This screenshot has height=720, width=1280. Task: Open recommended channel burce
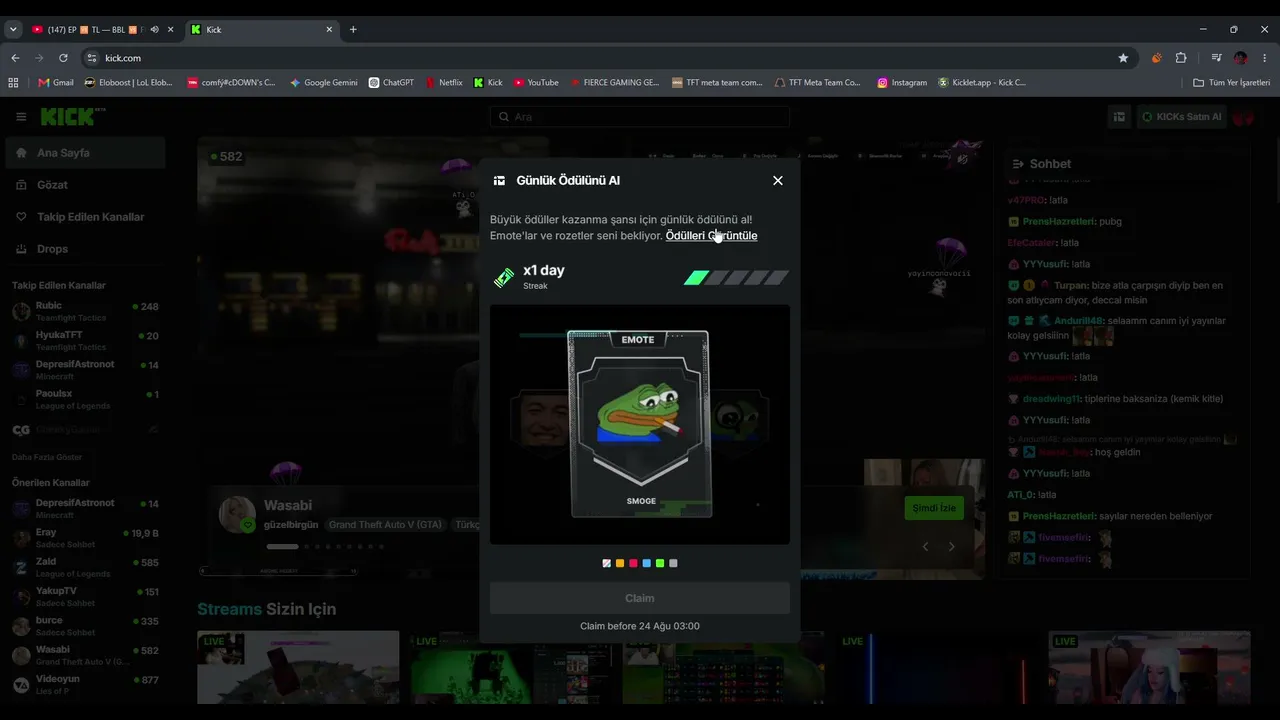point(85,625)
